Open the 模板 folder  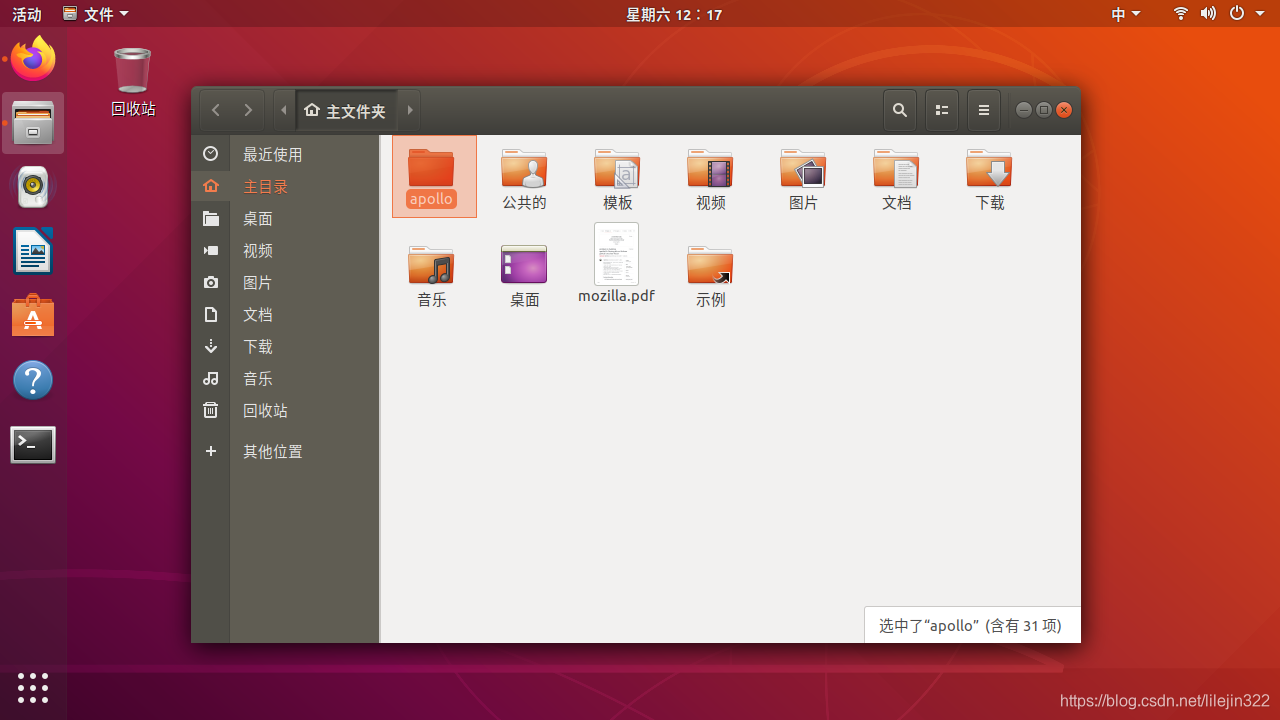pos(617,168)
